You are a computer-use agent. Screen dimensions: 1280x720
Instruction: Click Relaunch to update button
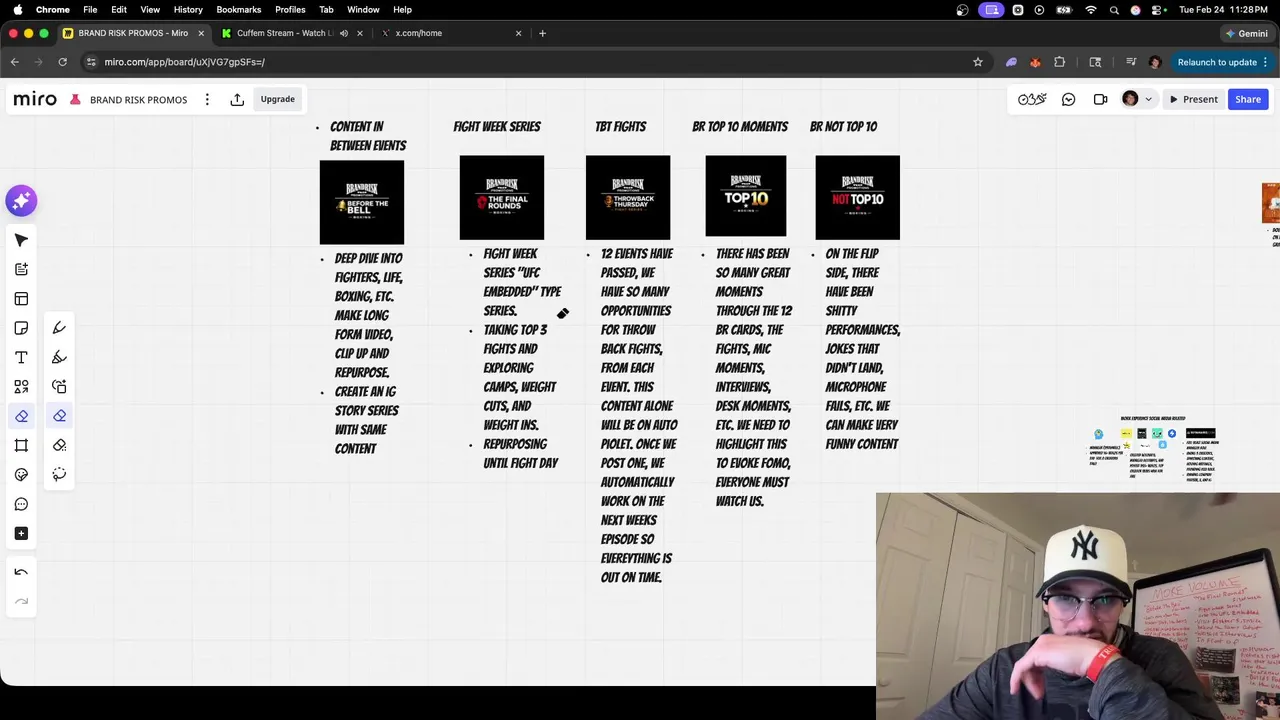click(1223, 62)
